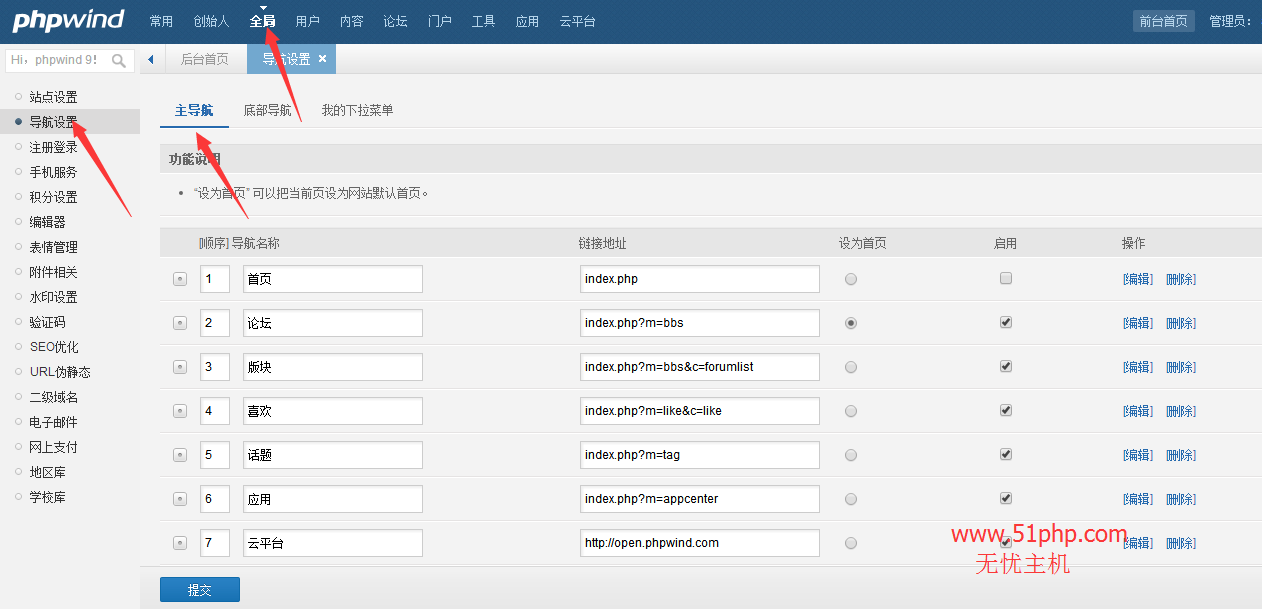The height and width of the screenshot is (609, 1262).
Task: Expand the 论坛 row's small square icon
Action: [x=180, y=323]
